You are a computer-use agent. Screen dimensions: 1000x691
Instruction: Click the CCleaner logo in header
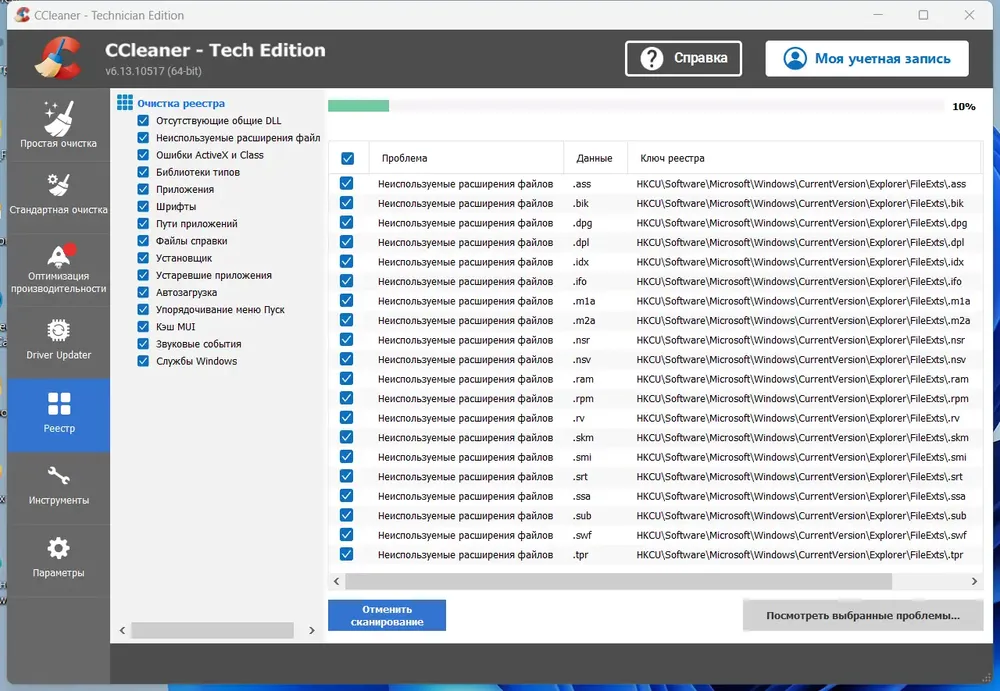(x=59, y=59)
